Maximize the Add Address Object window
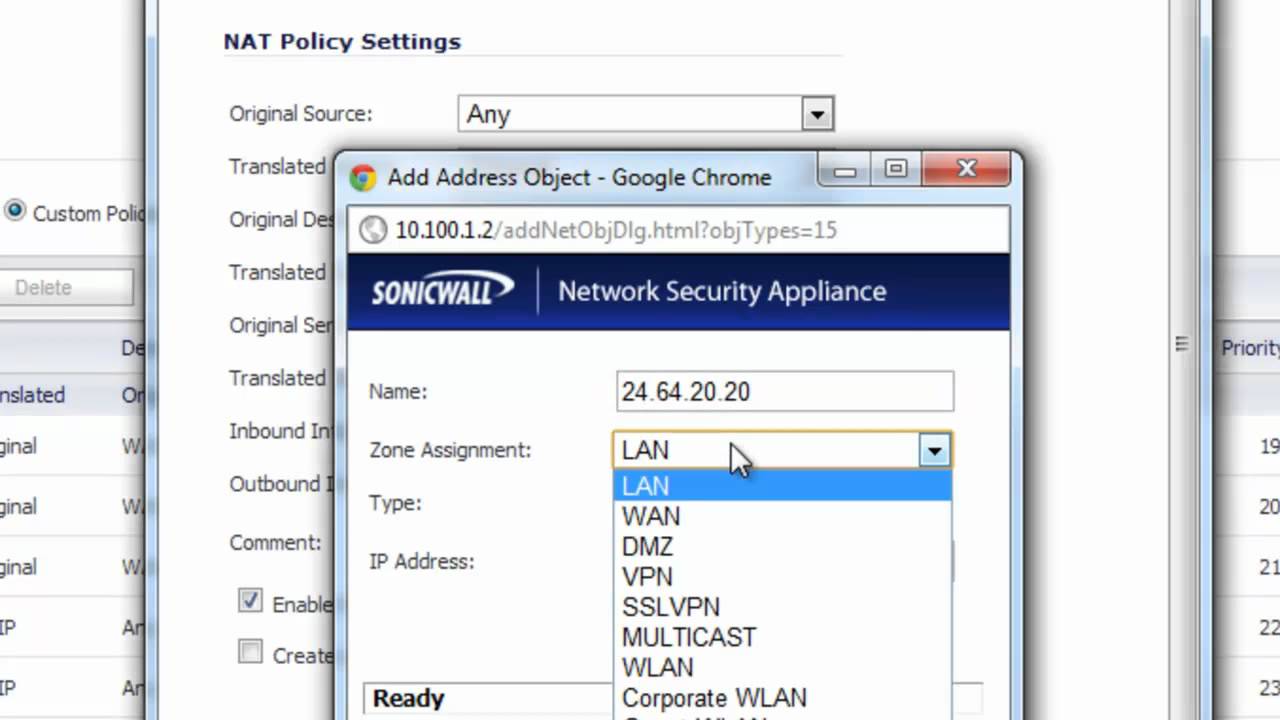Image resolution: width=1280 pixels, height=720 pixels. [x=896, y=170]
